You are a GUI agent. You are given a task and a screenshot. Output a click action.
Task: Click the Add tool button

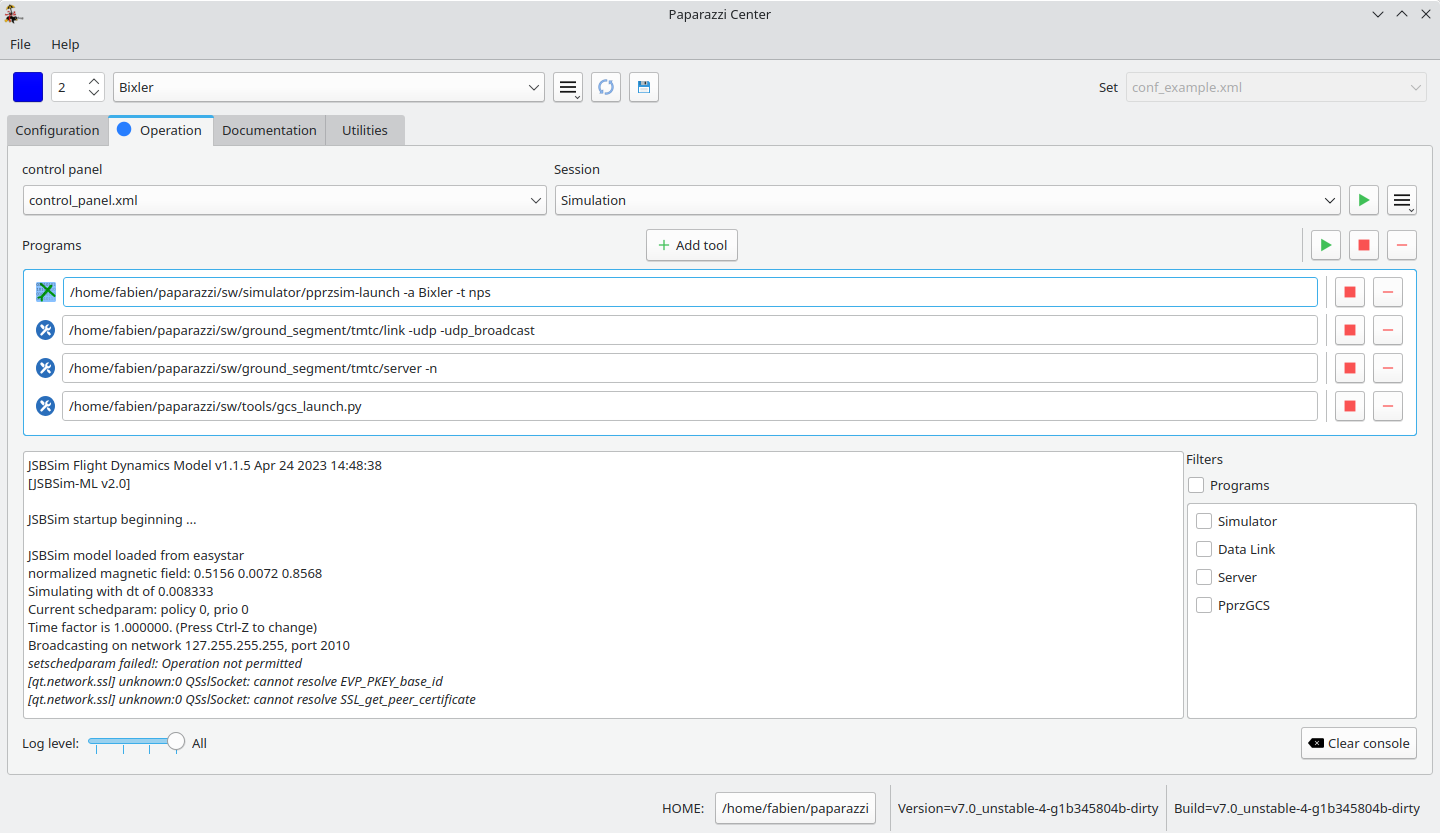692,245
